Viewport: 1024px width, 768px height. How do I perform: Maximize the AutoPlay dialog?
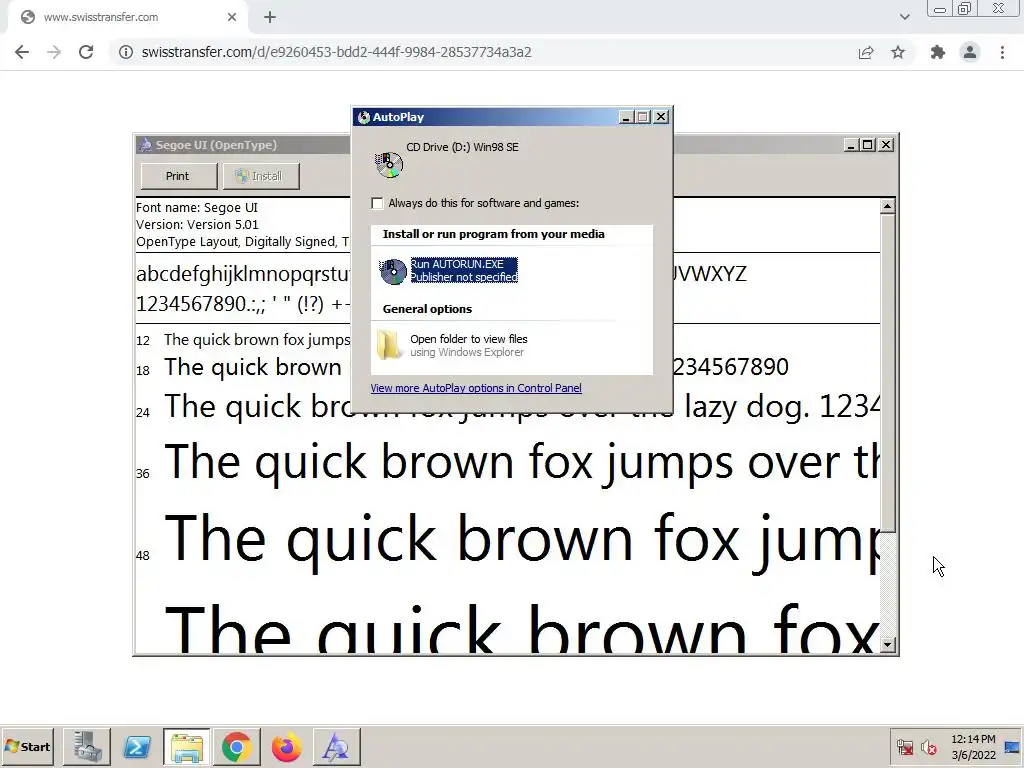643,117
